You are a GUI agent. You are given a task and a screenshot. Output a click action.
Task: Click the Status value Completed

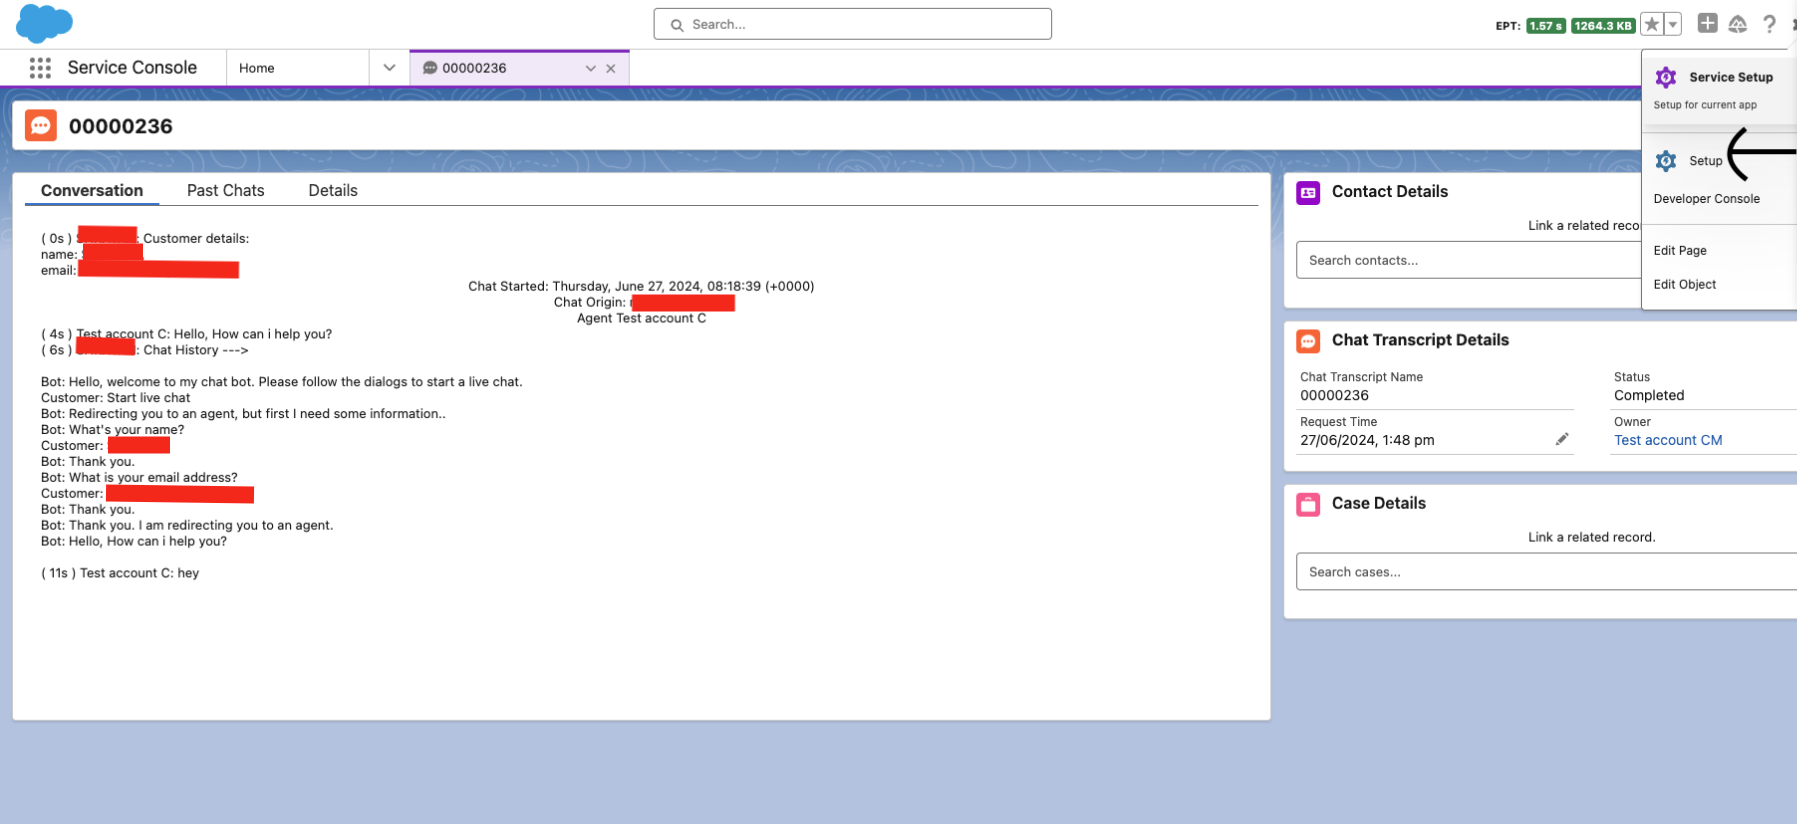click(x=1649, y=396)
